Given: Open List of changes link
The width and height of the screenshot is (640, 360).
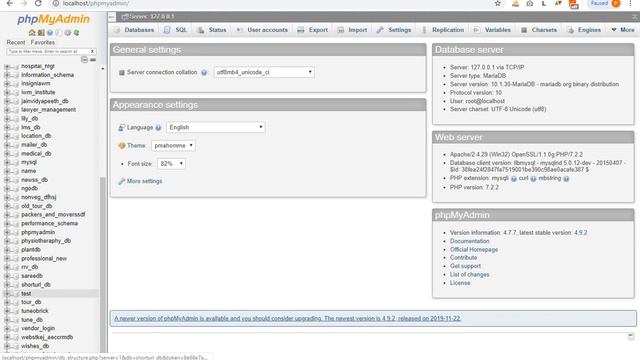Looking at the screenshot, I should point(469,275).
